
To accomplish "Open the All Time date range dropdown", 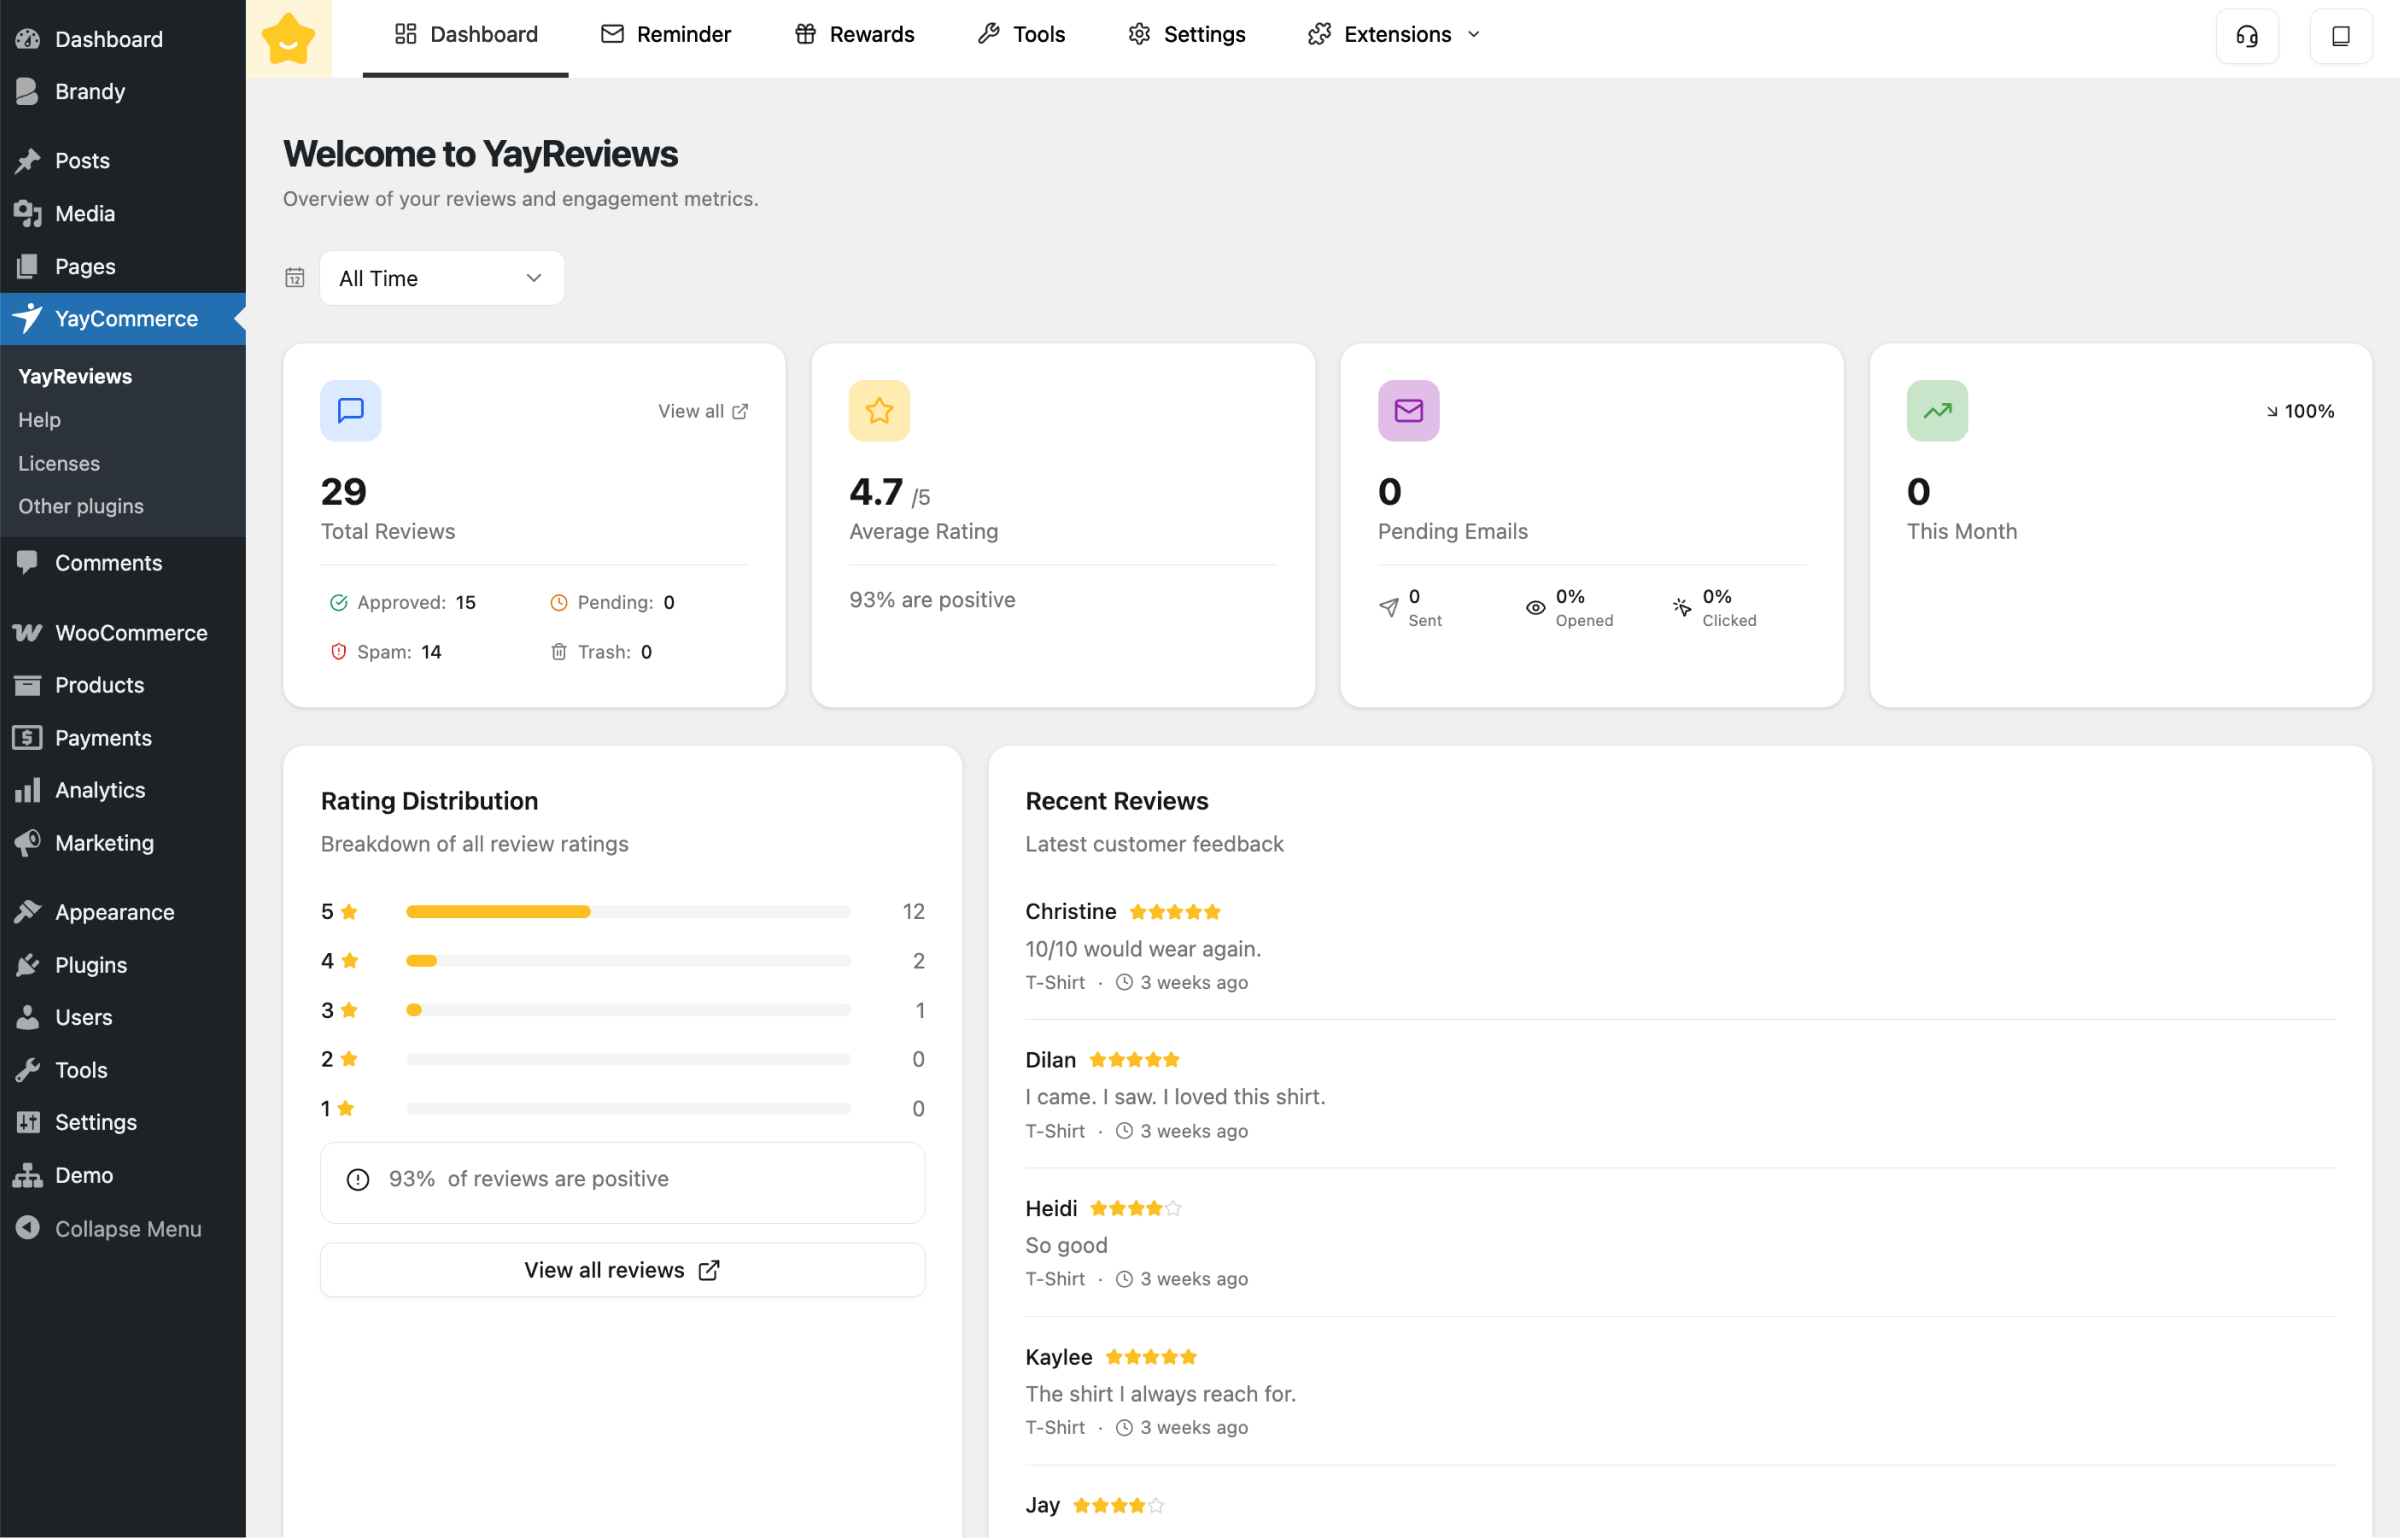I will 441,278.
